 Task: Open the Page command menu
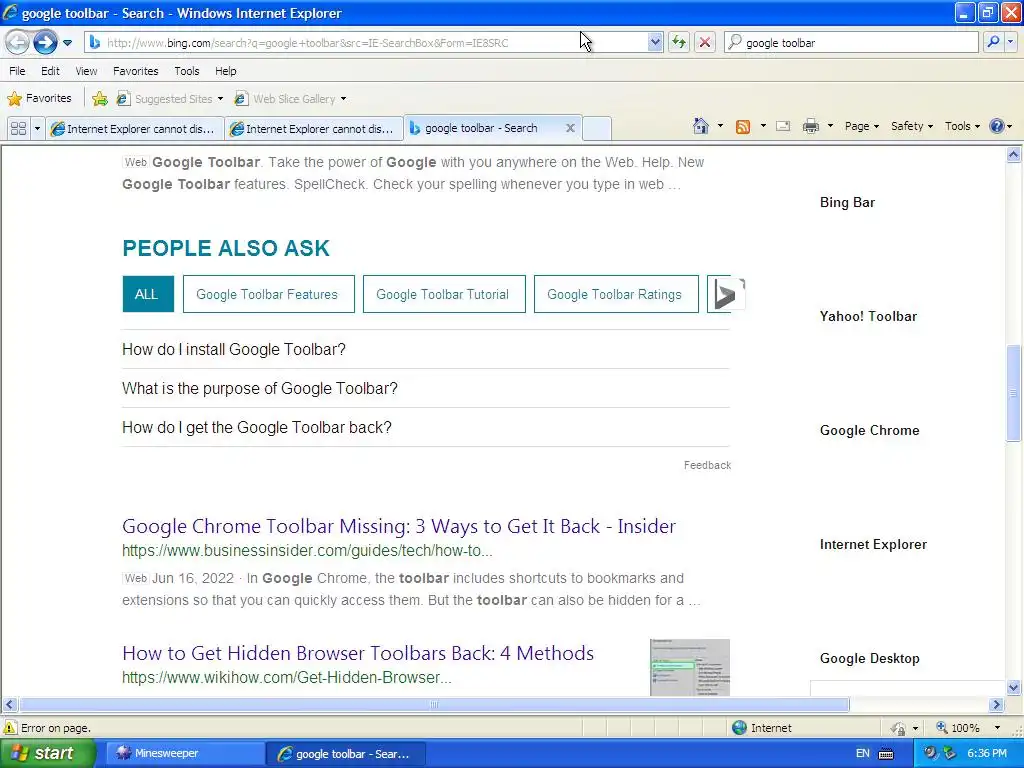pos(861,127)
